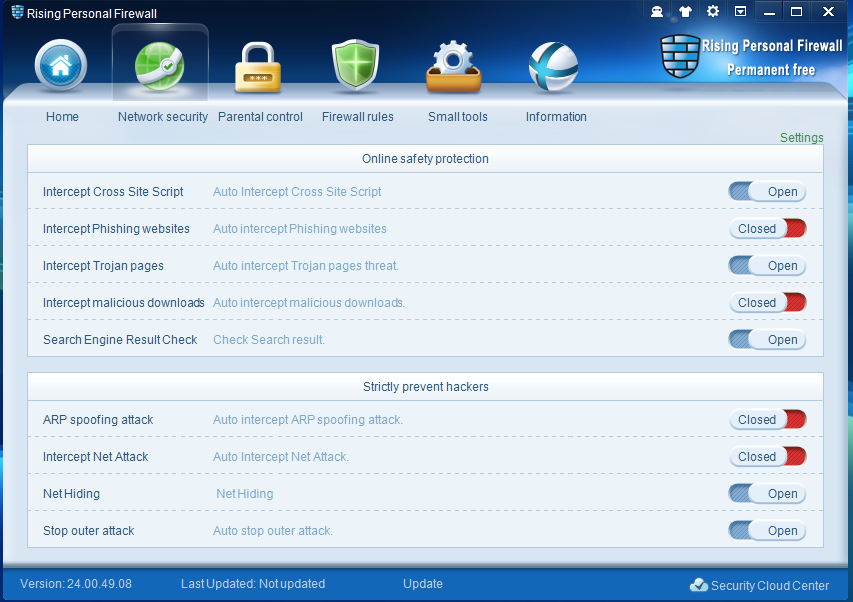Open Information globe icon
853x602 pixels.
(x=553, y=66)
